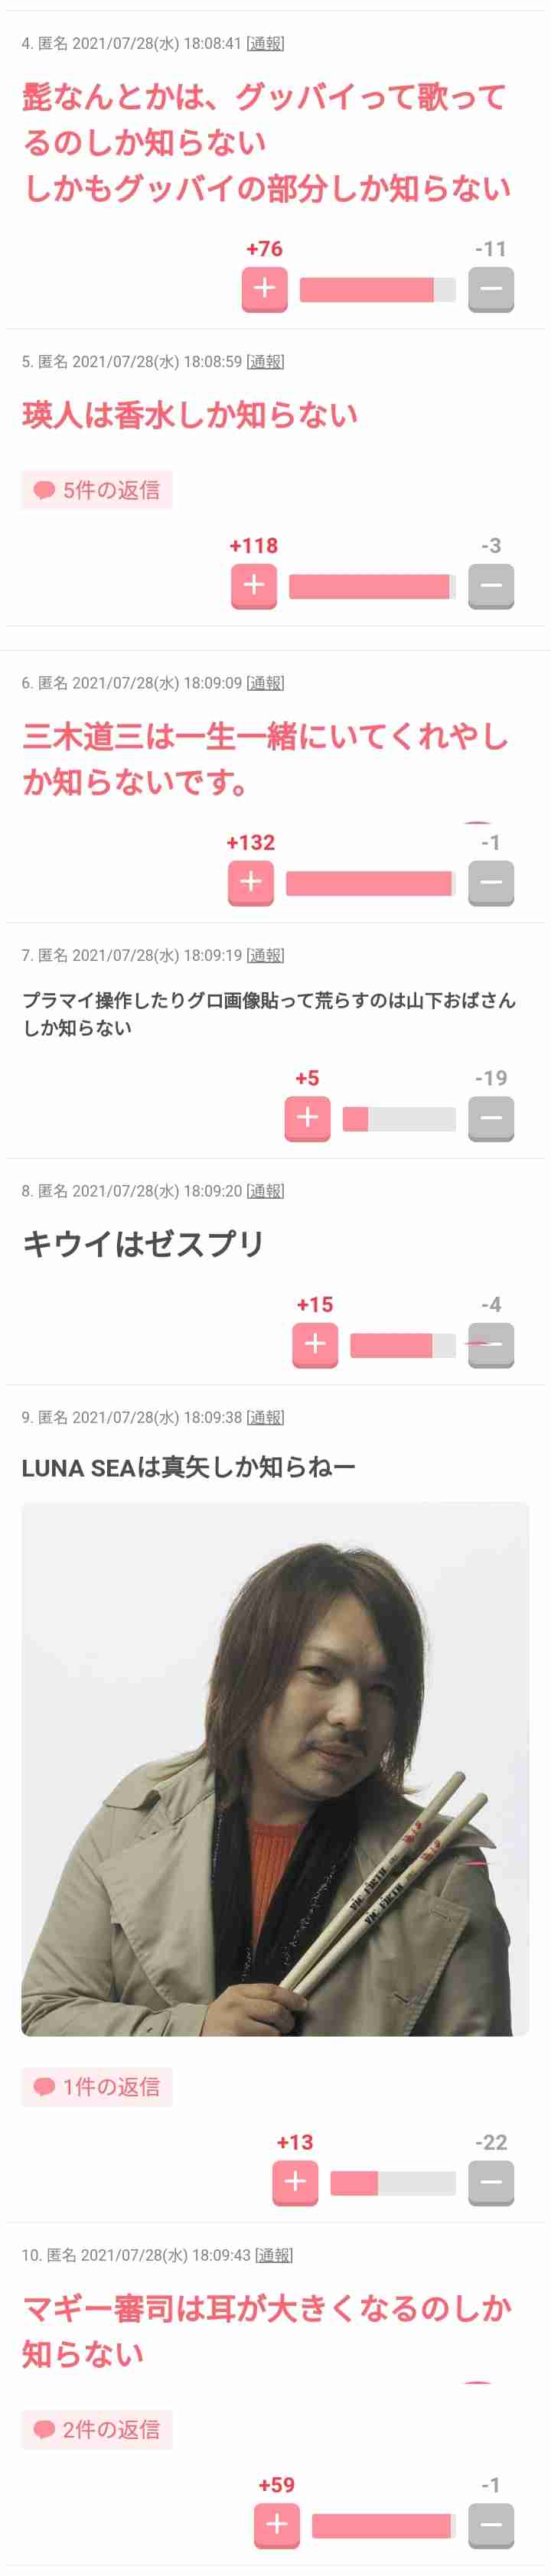Upvote comment 4 with the plus button
The width and height of the screenshot is (551, 2576).
pyautogui.click(x=265, y=289)
